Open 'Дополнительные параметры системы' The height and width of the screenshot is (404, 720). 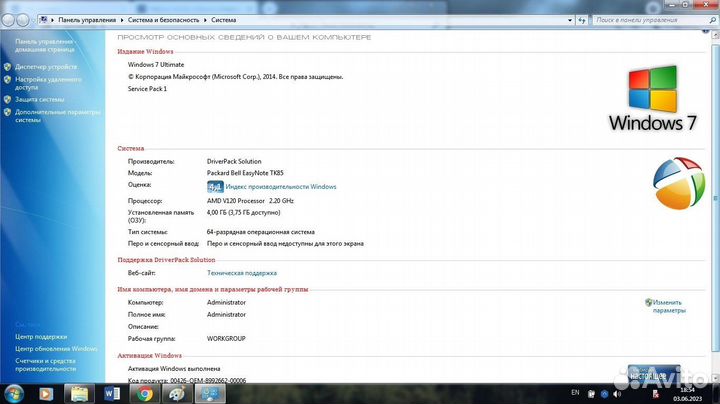pyautogui.click(x=57, y=116)
